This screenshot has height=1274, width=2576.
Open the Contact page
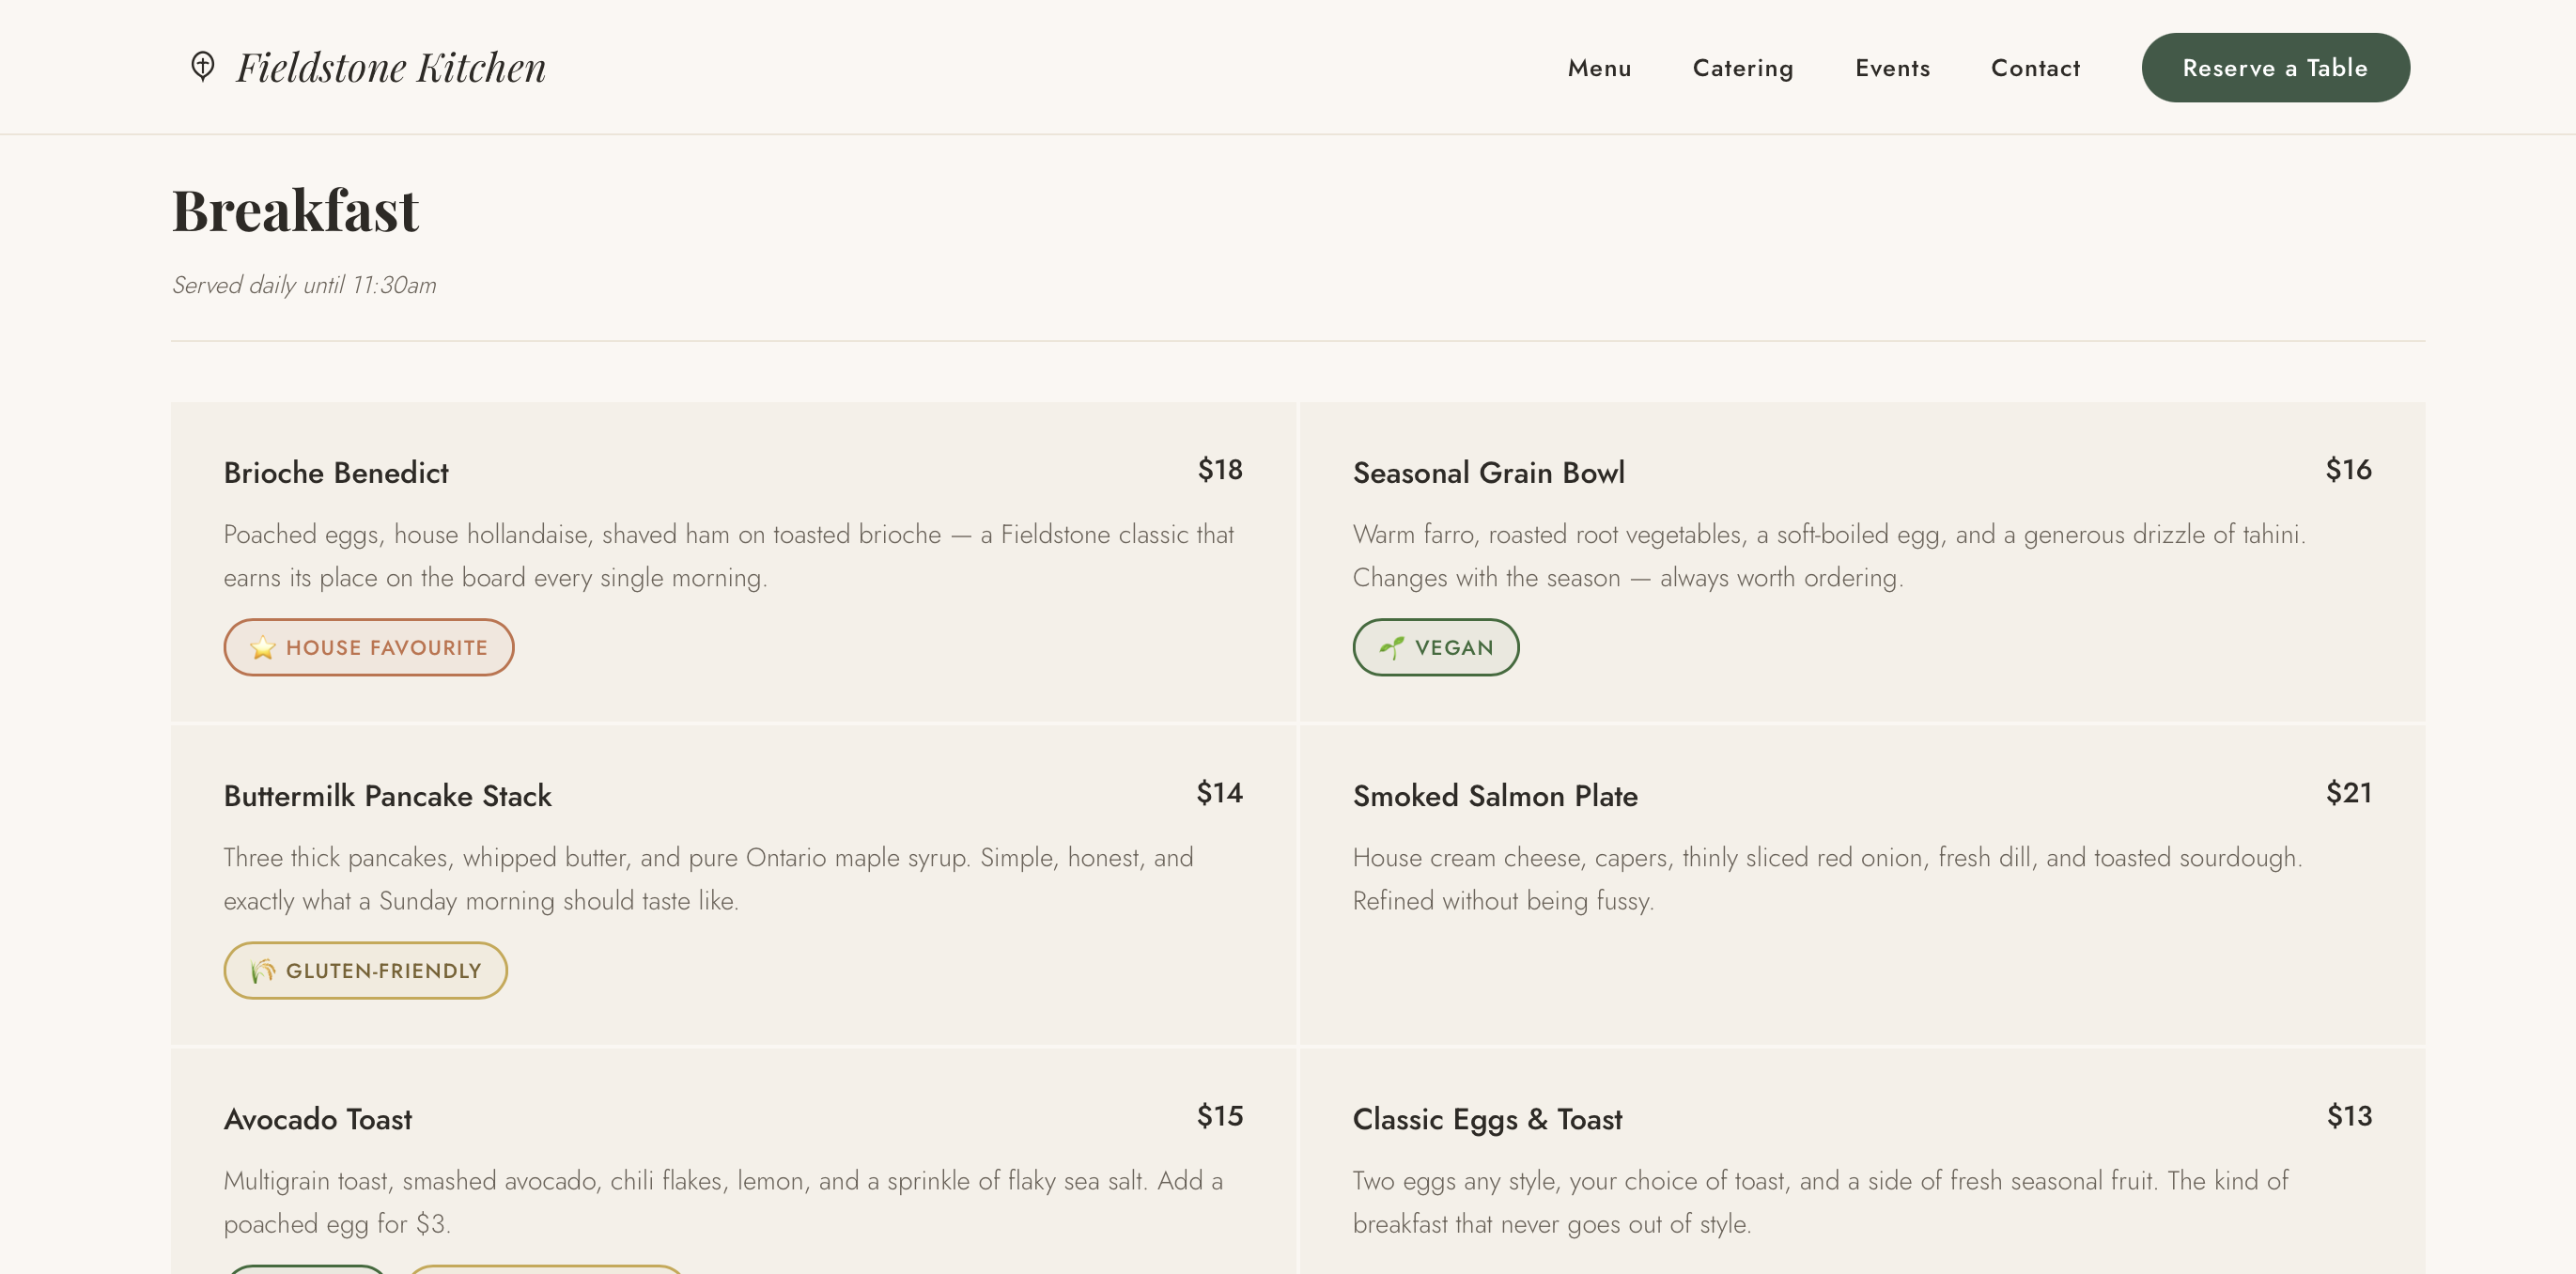pos(2035,68)
